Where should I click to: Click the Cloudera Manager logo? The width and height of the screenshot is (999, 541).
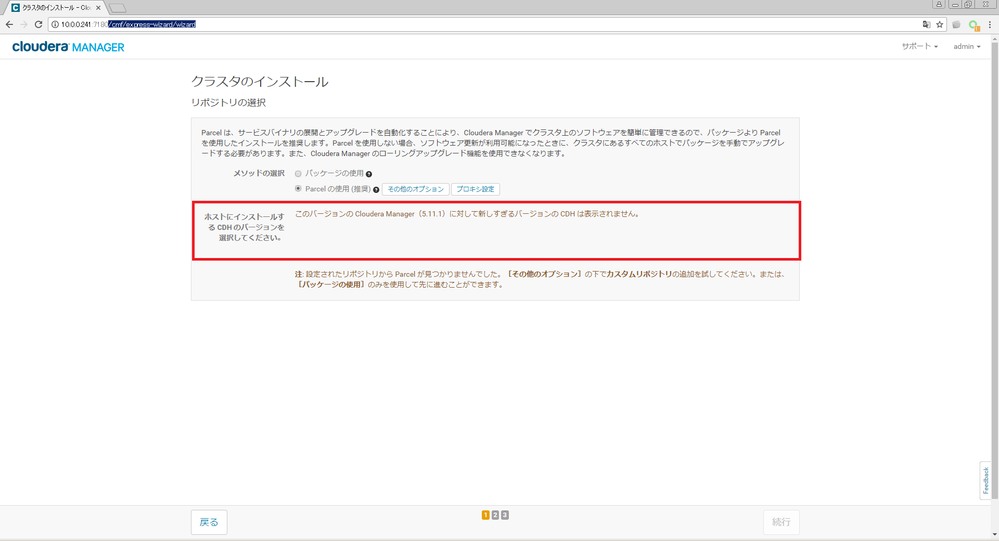[68, 47]
